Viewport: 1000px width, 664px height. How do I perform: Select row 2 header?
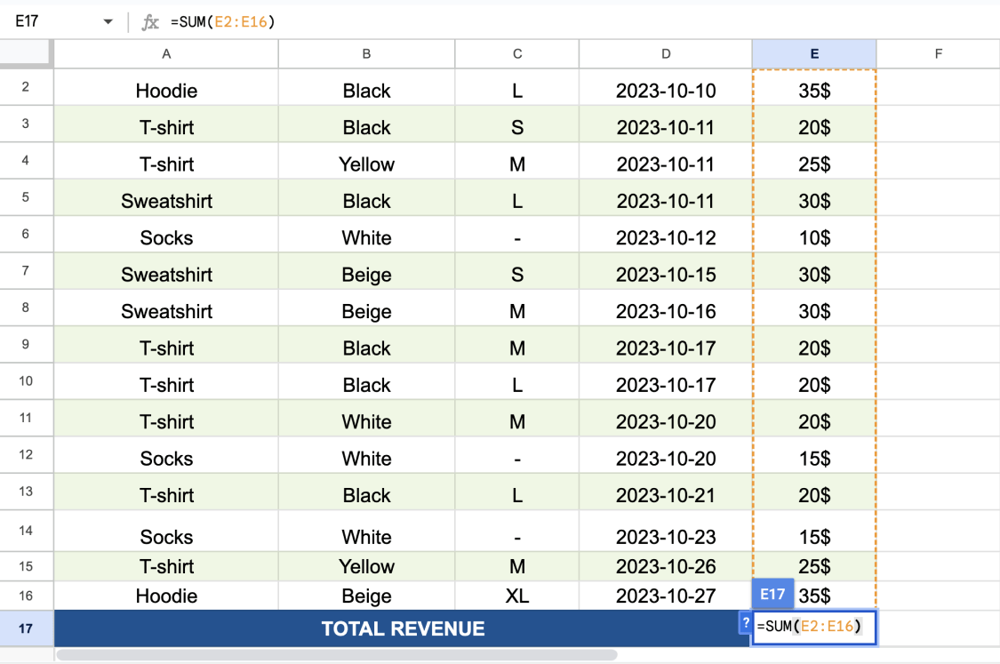26,88
